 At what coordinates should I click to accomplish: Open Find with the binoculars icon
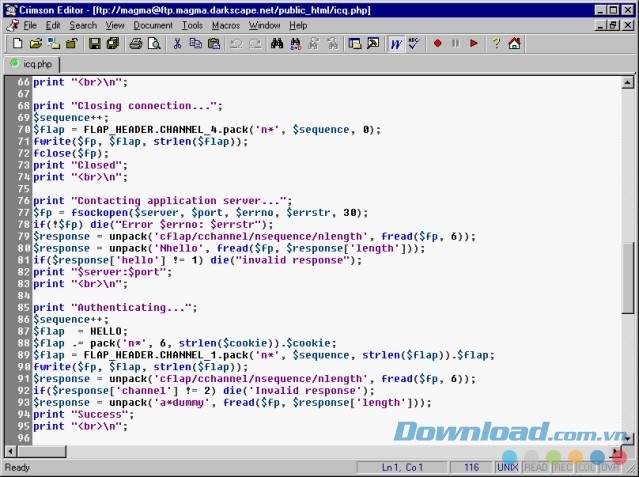[x=277, y=43]
